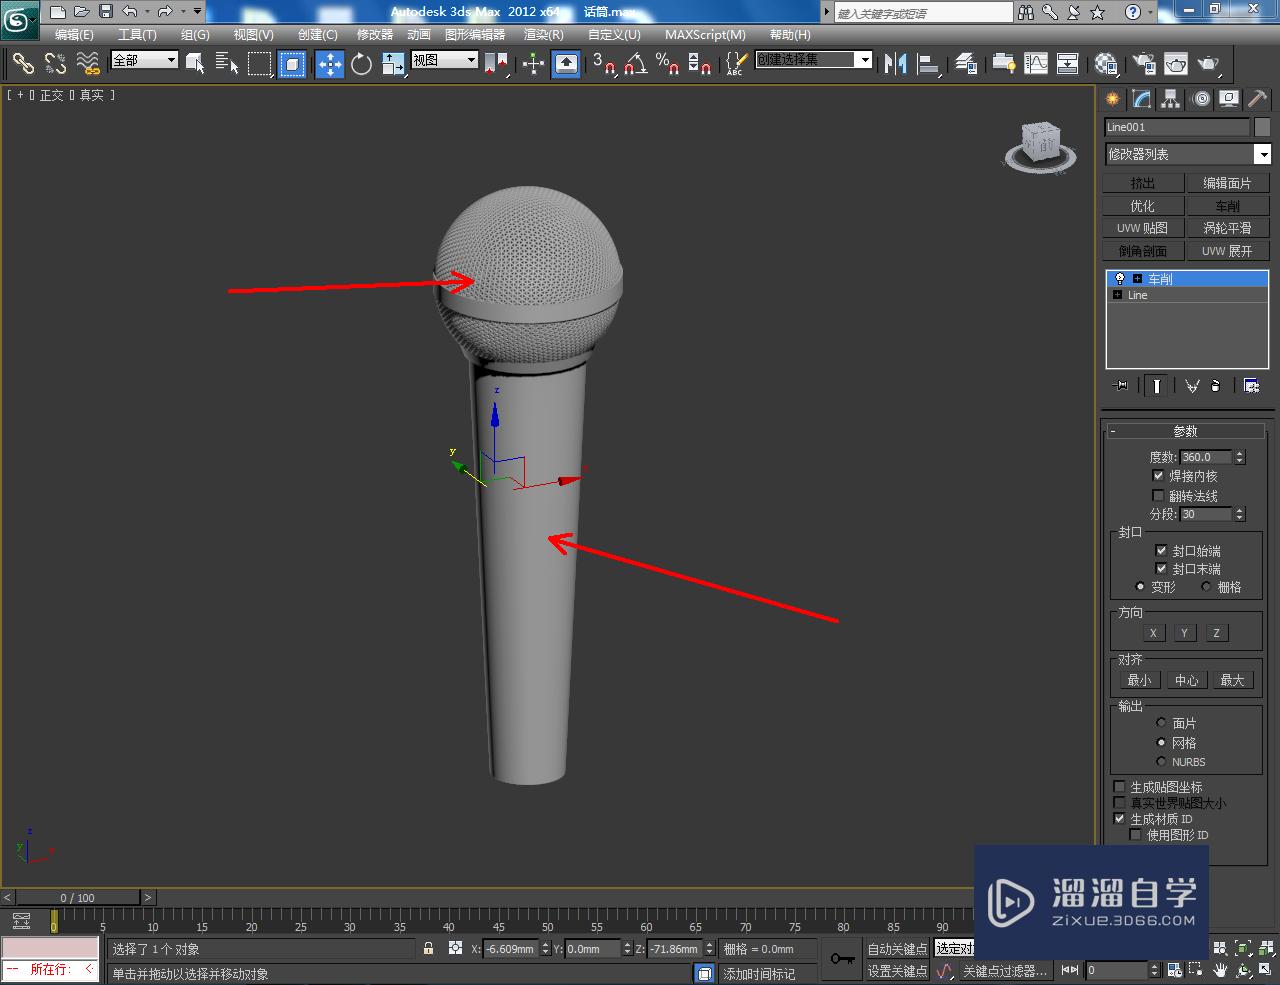This screenshot has width=1280, height=985.
Task: Open the Curve Editor icon
Action: [1036, 64]
